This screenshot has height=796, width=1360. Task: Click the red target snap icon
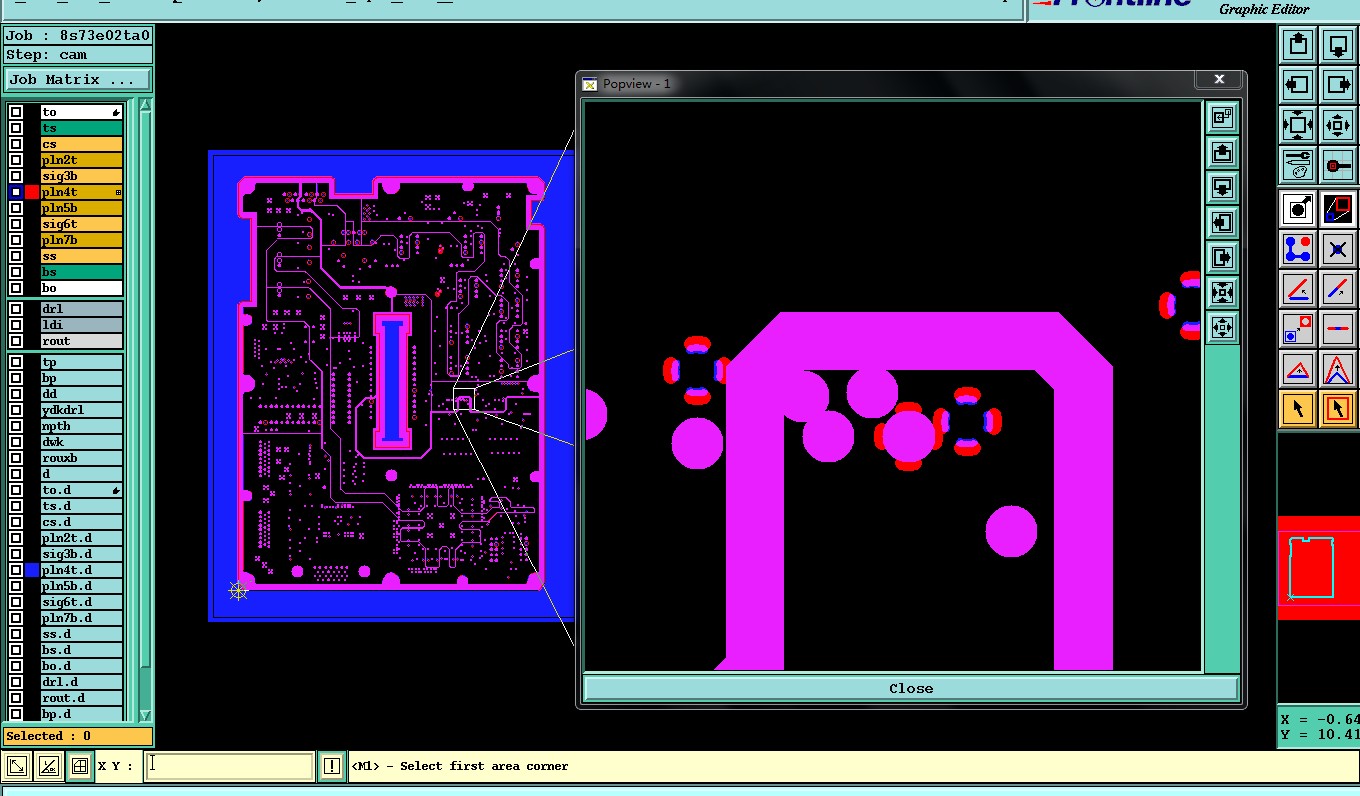[1338, 165]
